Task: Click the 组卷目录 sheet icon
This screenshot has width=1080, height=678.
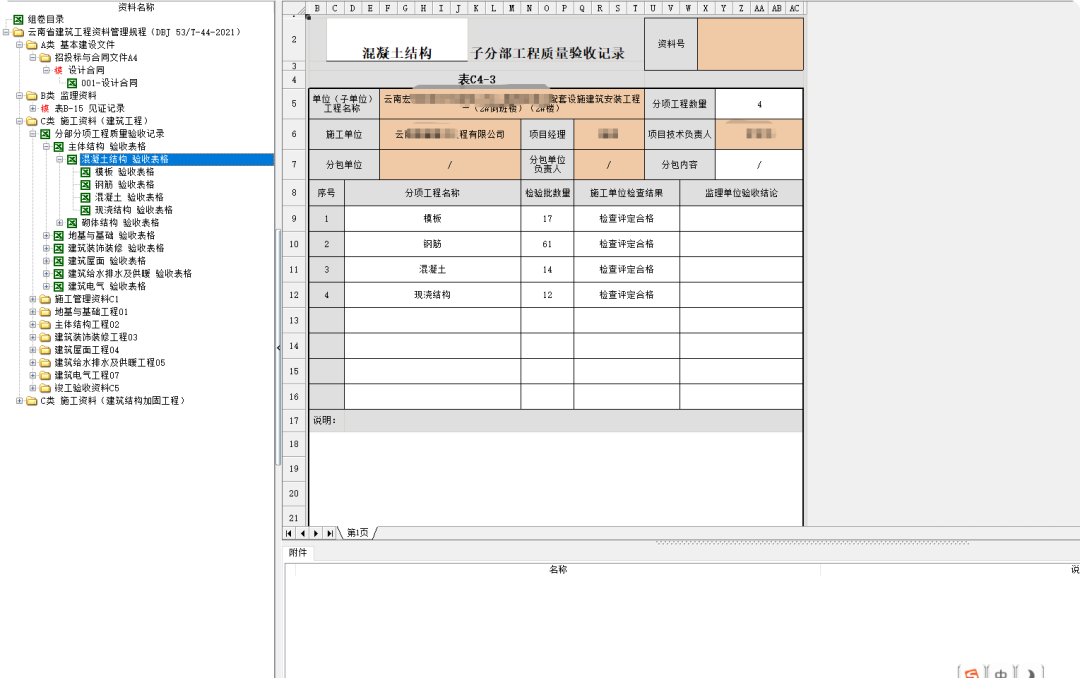Action: click(x=19, y=19)
